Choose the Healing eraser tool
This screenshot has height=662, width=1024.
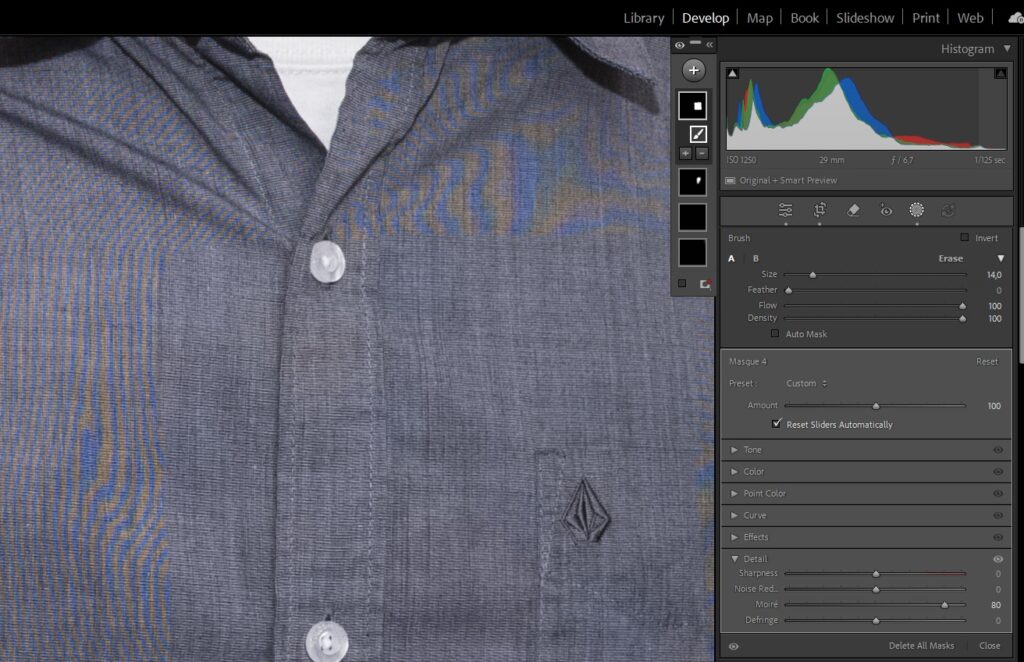coord(853,210)
